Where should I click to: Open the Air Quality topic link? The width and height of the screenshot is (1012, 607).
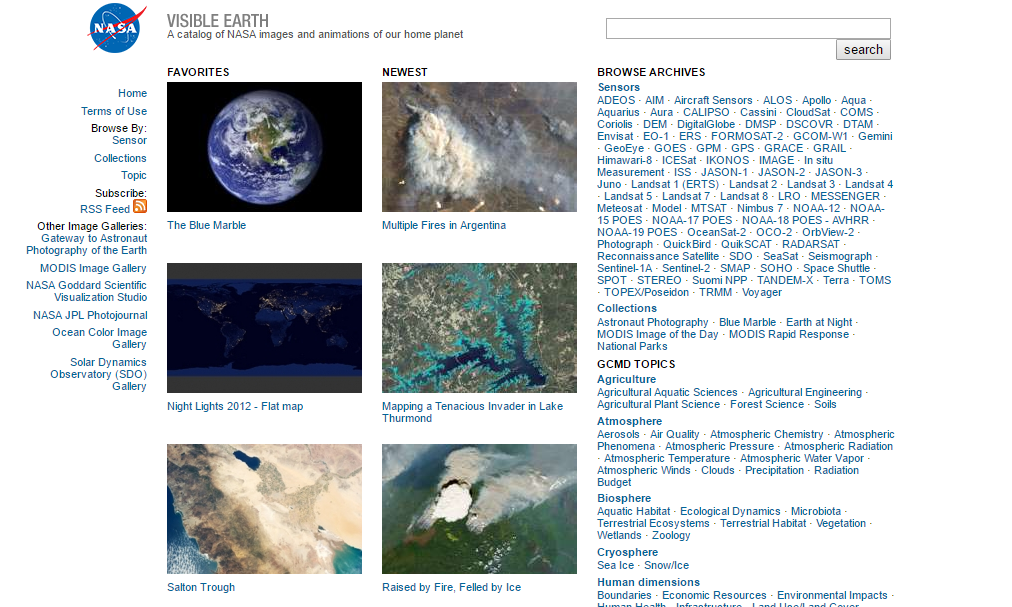674,435
